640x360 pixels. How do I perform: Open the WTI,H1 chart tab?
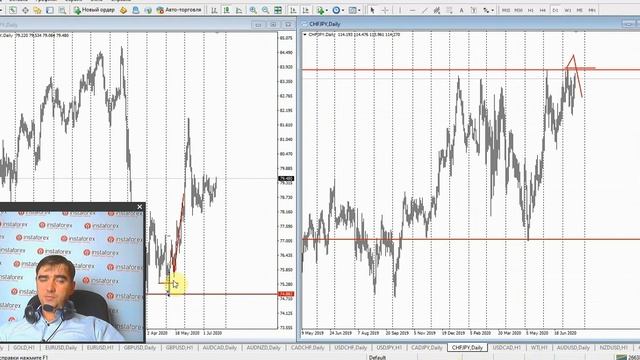pos(539,348)
